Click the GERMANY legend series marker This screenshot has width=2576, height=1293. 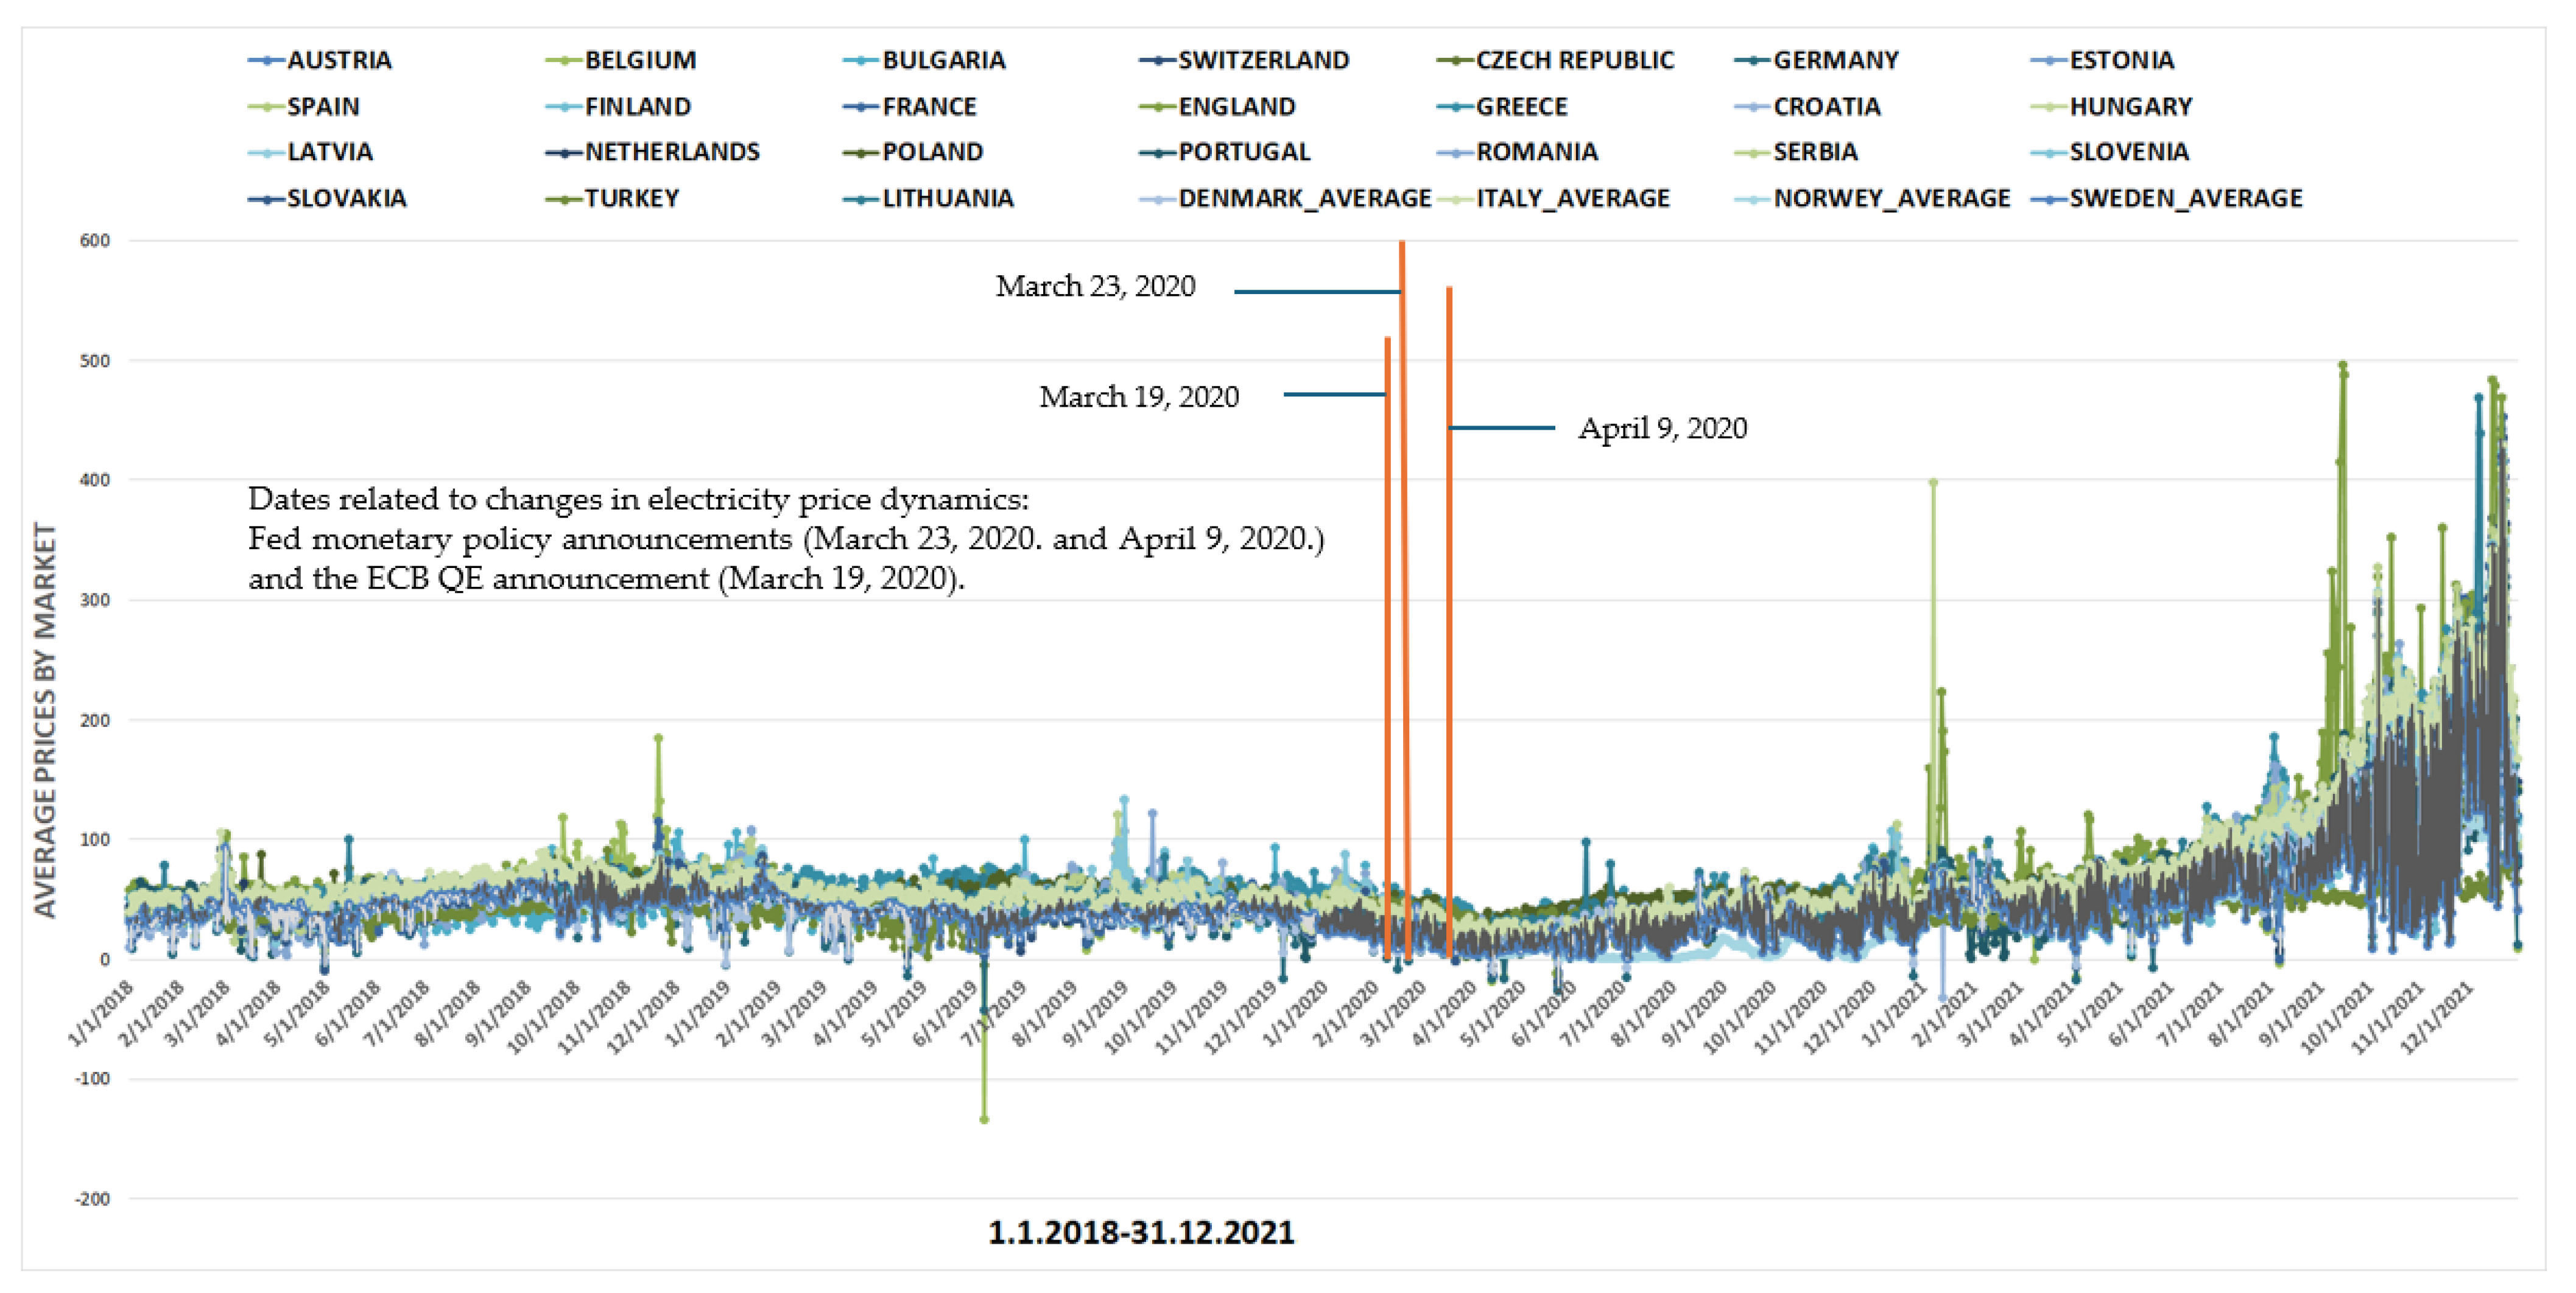(1753, 61)
